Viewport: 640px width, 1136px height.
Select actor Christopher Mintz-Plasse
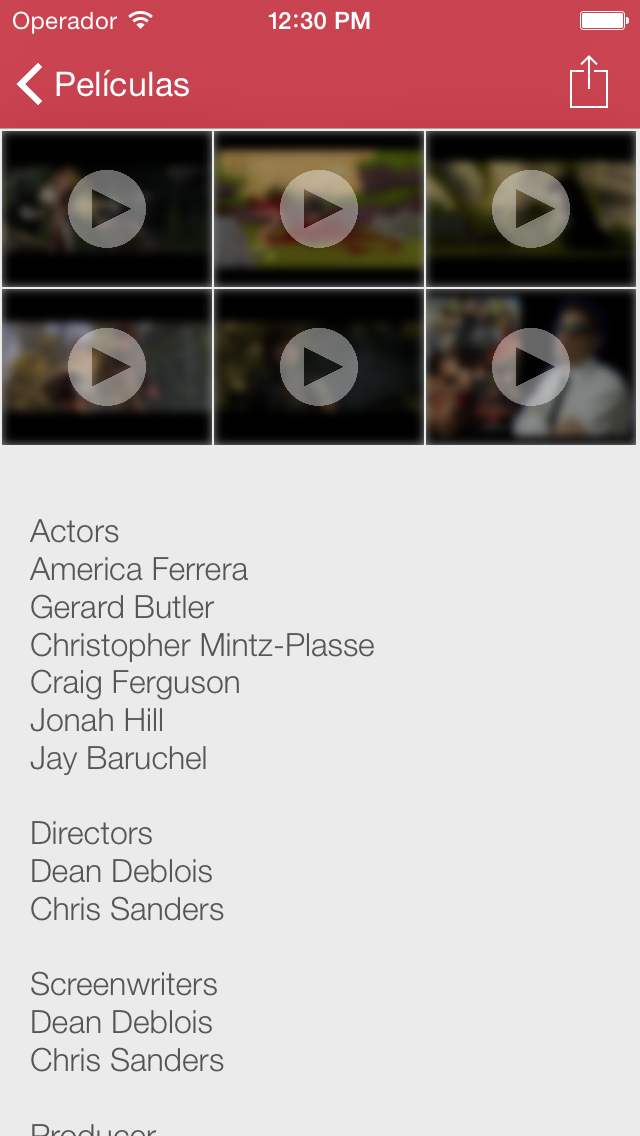click(202, 646)
